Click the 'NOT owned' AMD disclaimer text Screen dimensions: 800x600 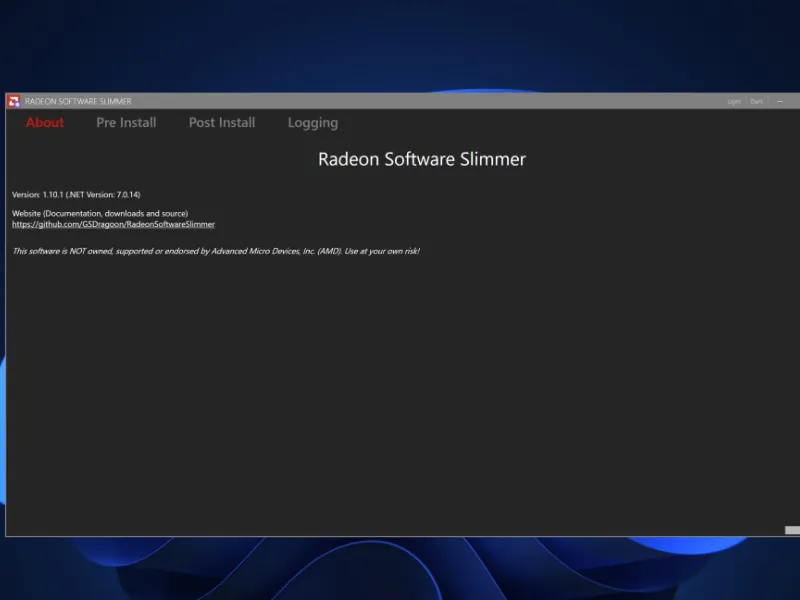pyautogui.click(x=216, y=251)
